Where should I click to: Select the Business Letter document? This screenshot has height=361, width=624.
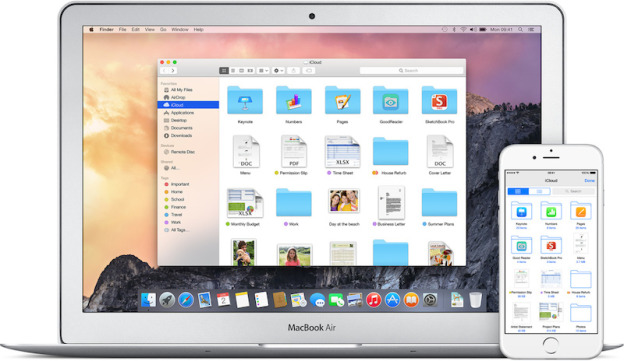tap(392, 203)
